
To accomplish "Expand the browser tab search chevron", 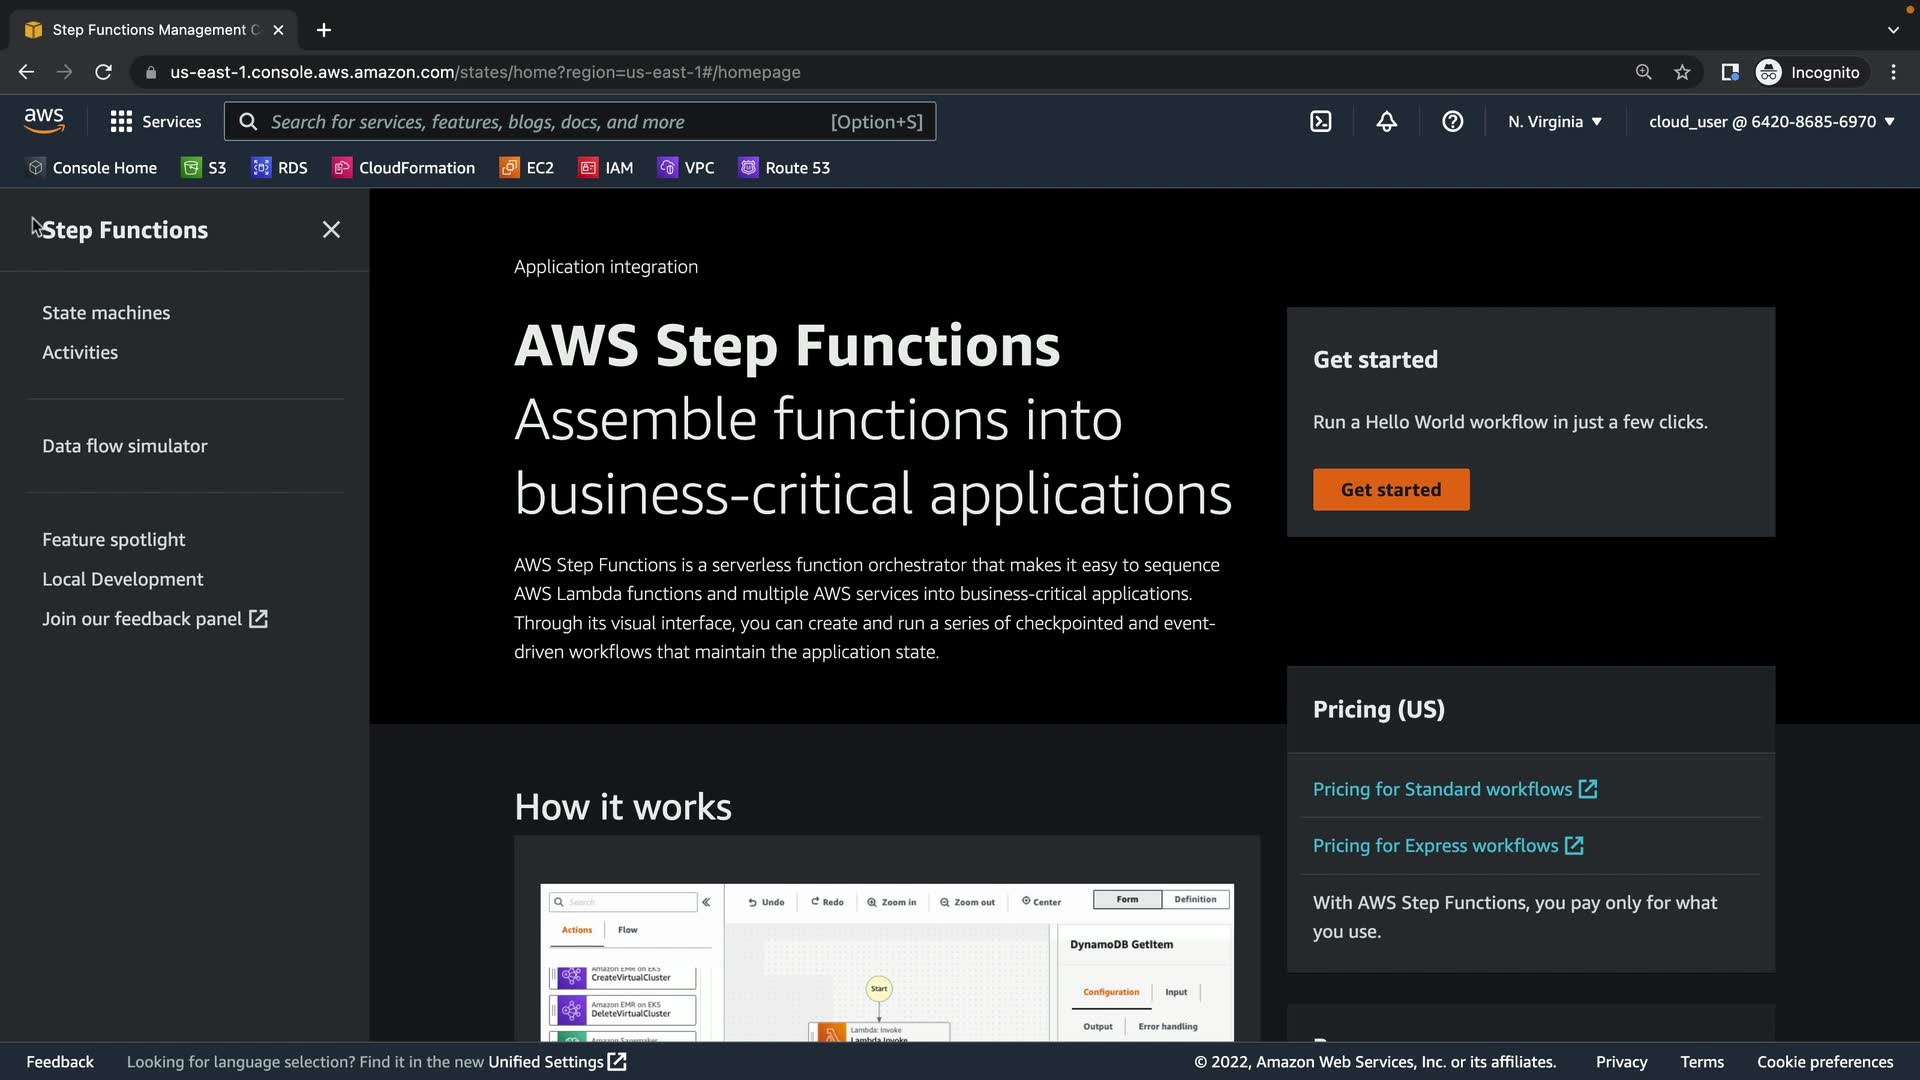I will click(1892, 30).
